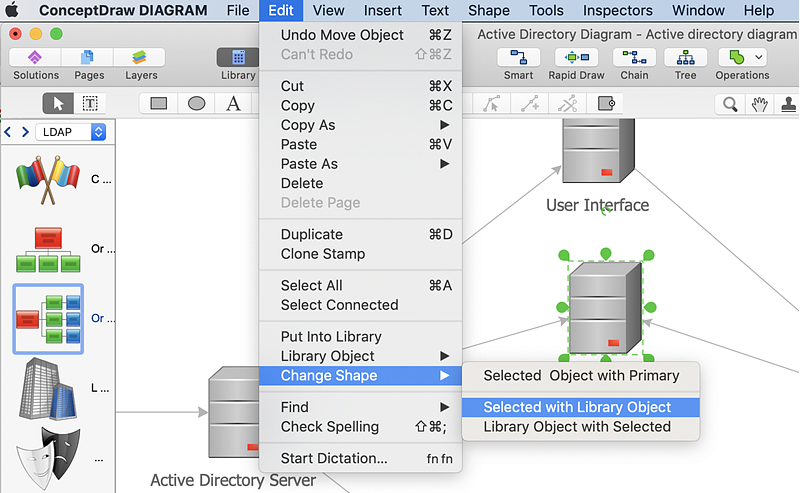Activate the Zoom magnifier tool
This screenshot has height=493, width=800.
(x=731, y=103)
